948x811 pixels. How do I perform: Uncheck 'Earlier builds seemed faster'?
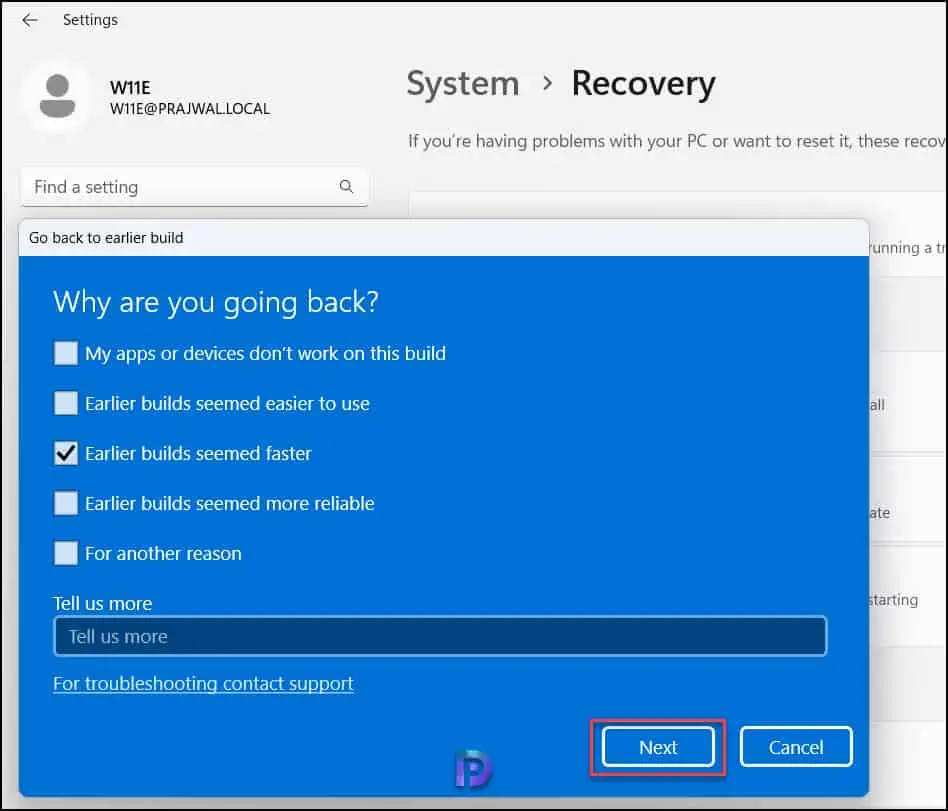tap(66, 453)
